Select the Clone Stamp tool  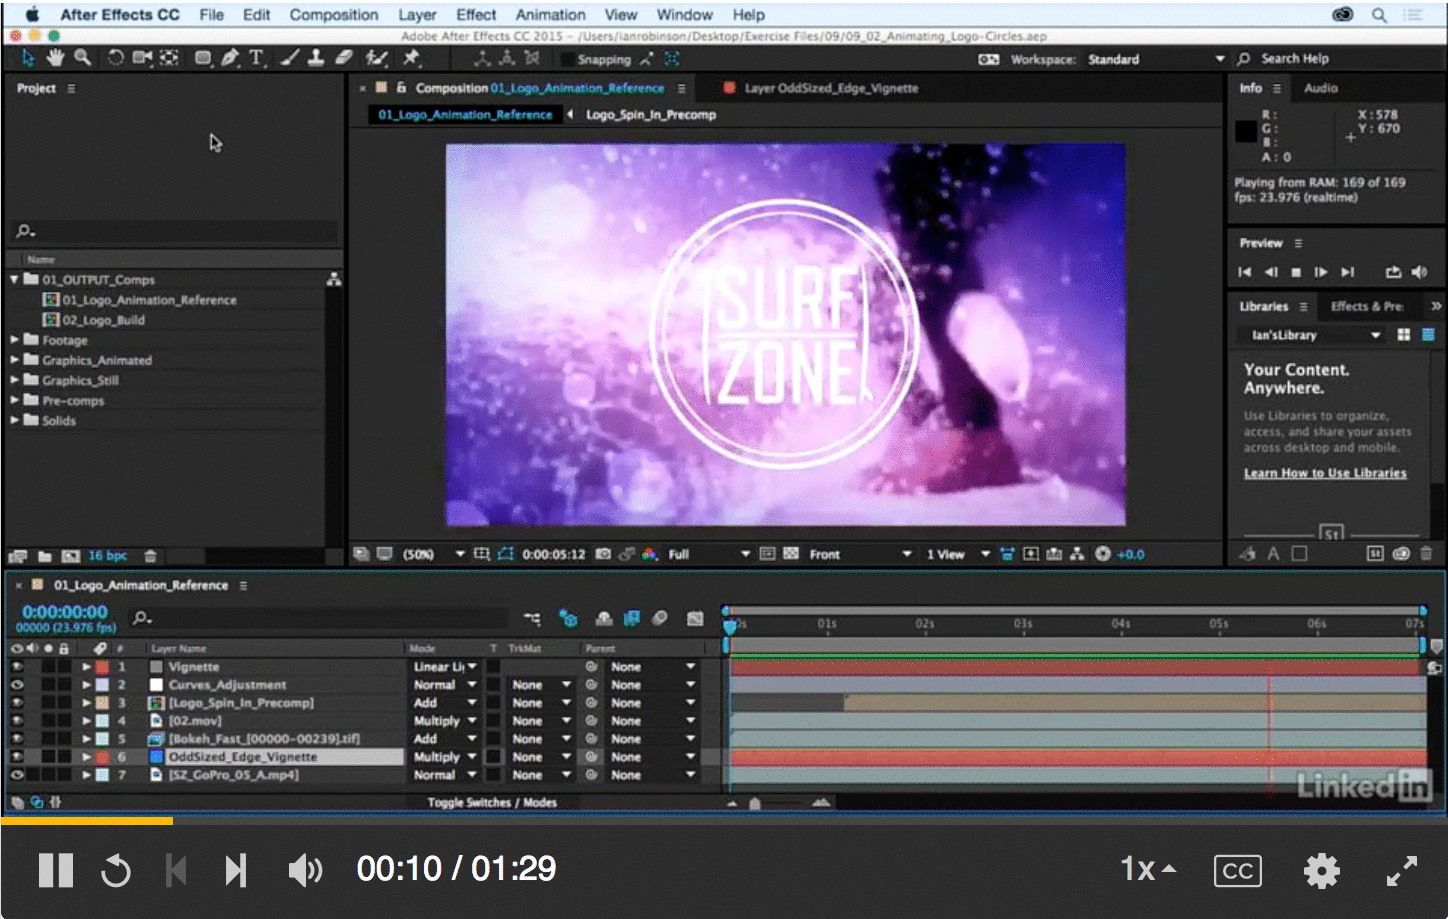click(316, 58)
